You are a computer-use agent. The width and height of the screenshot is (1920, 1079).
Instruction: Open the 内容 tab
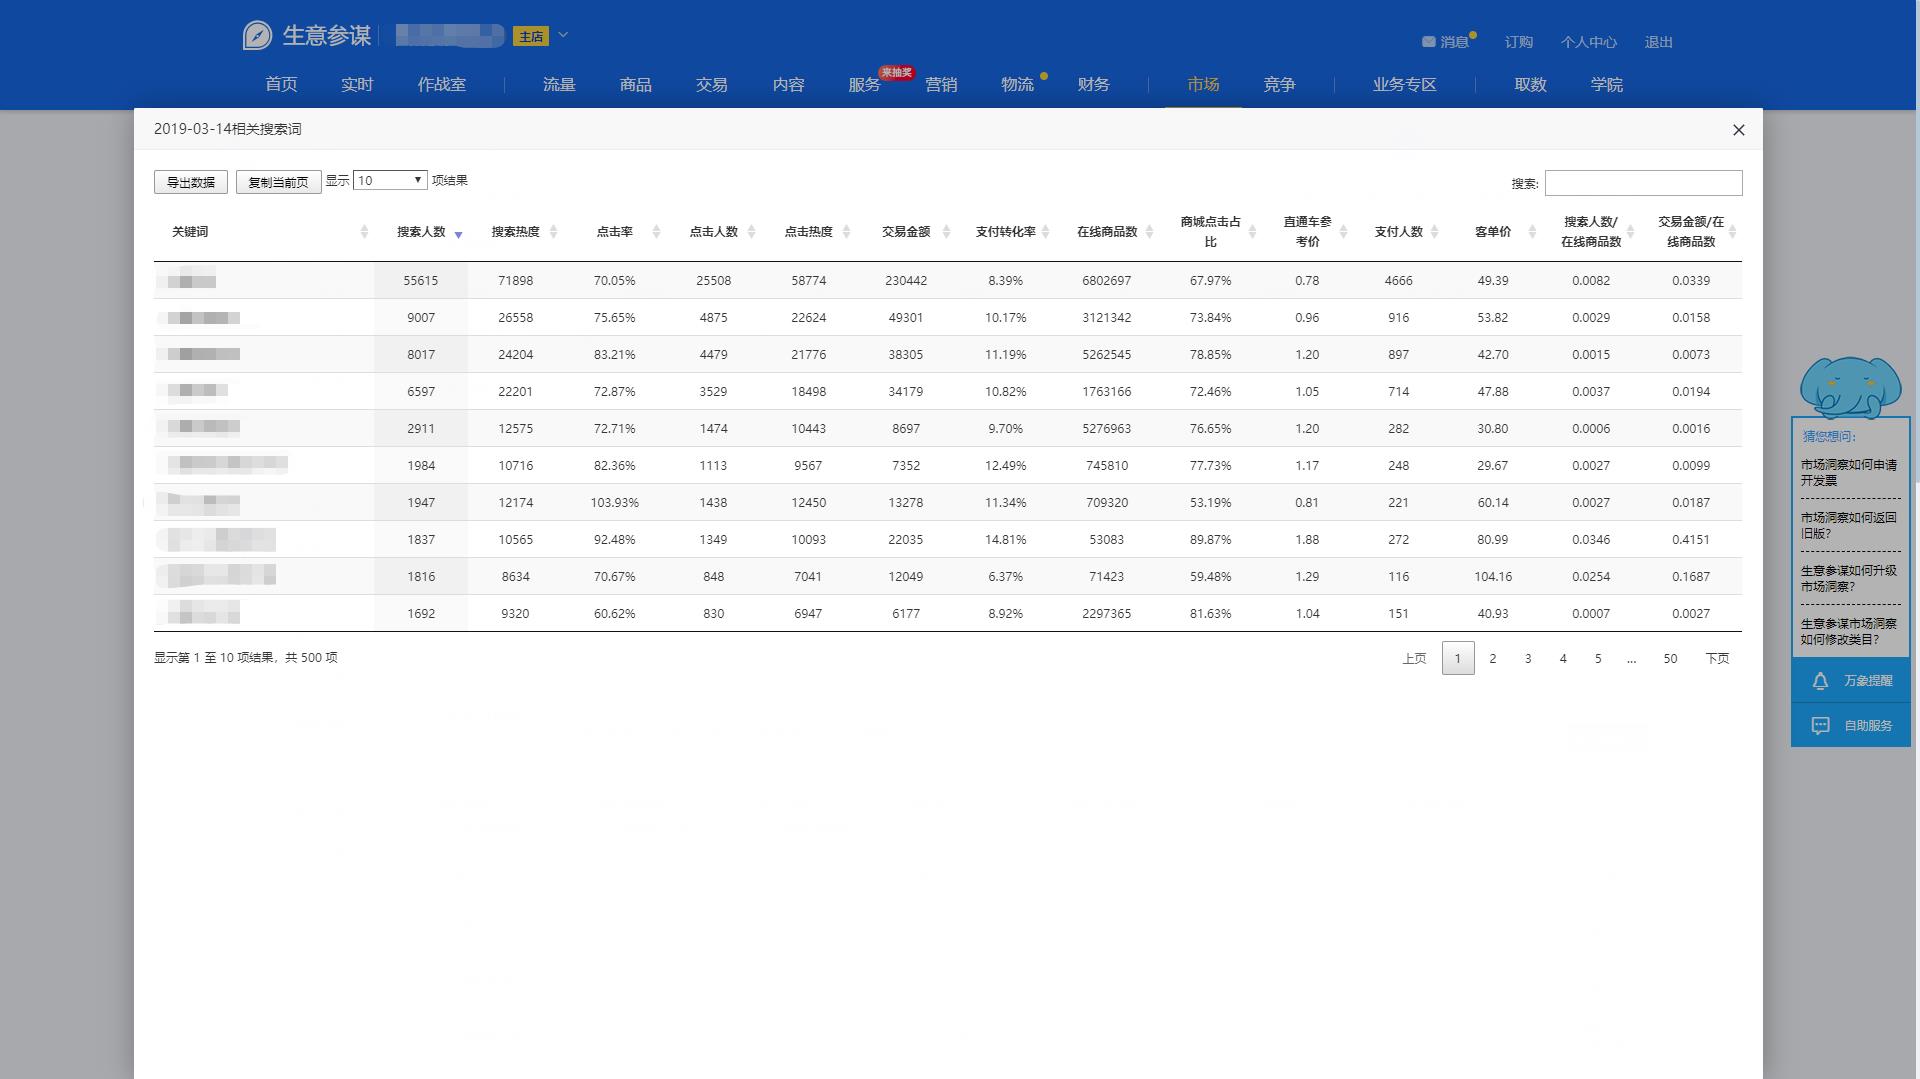789,84
